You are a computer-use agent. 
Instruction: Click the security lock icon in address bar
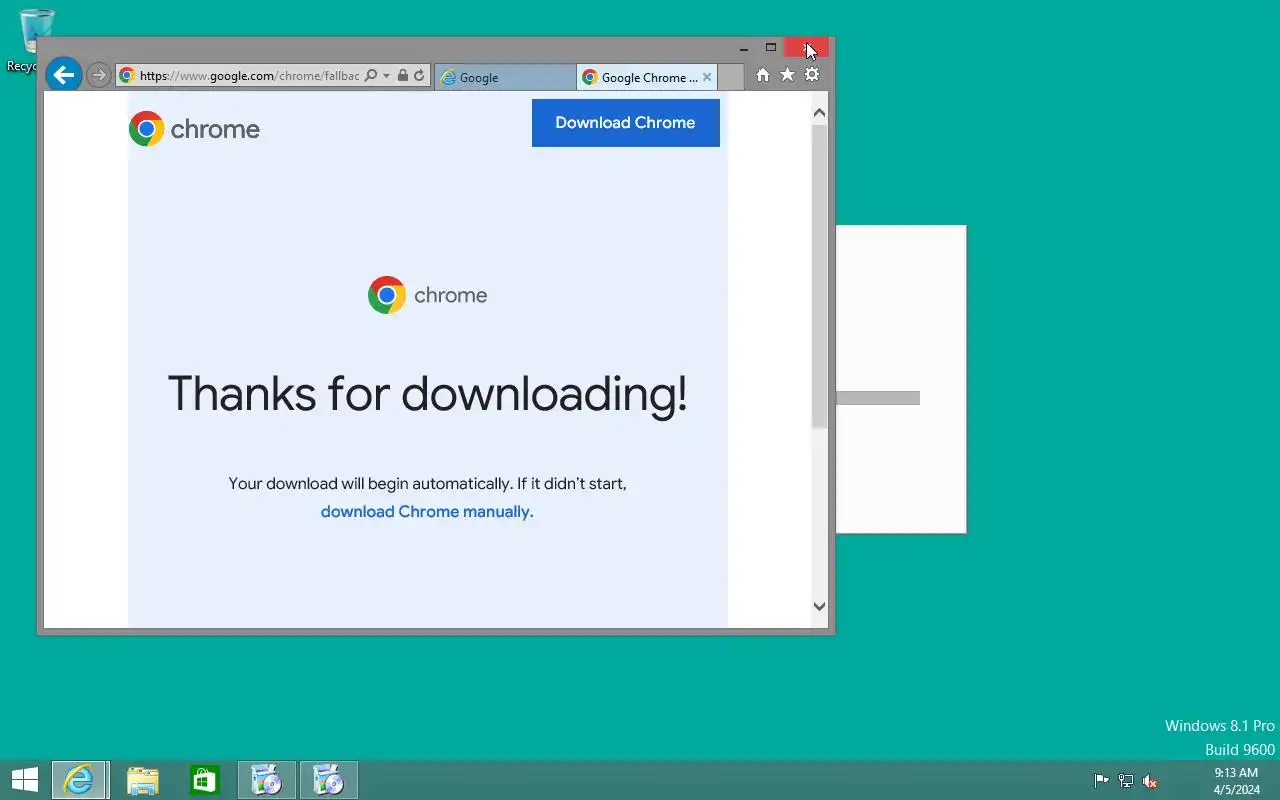(403, 76)
